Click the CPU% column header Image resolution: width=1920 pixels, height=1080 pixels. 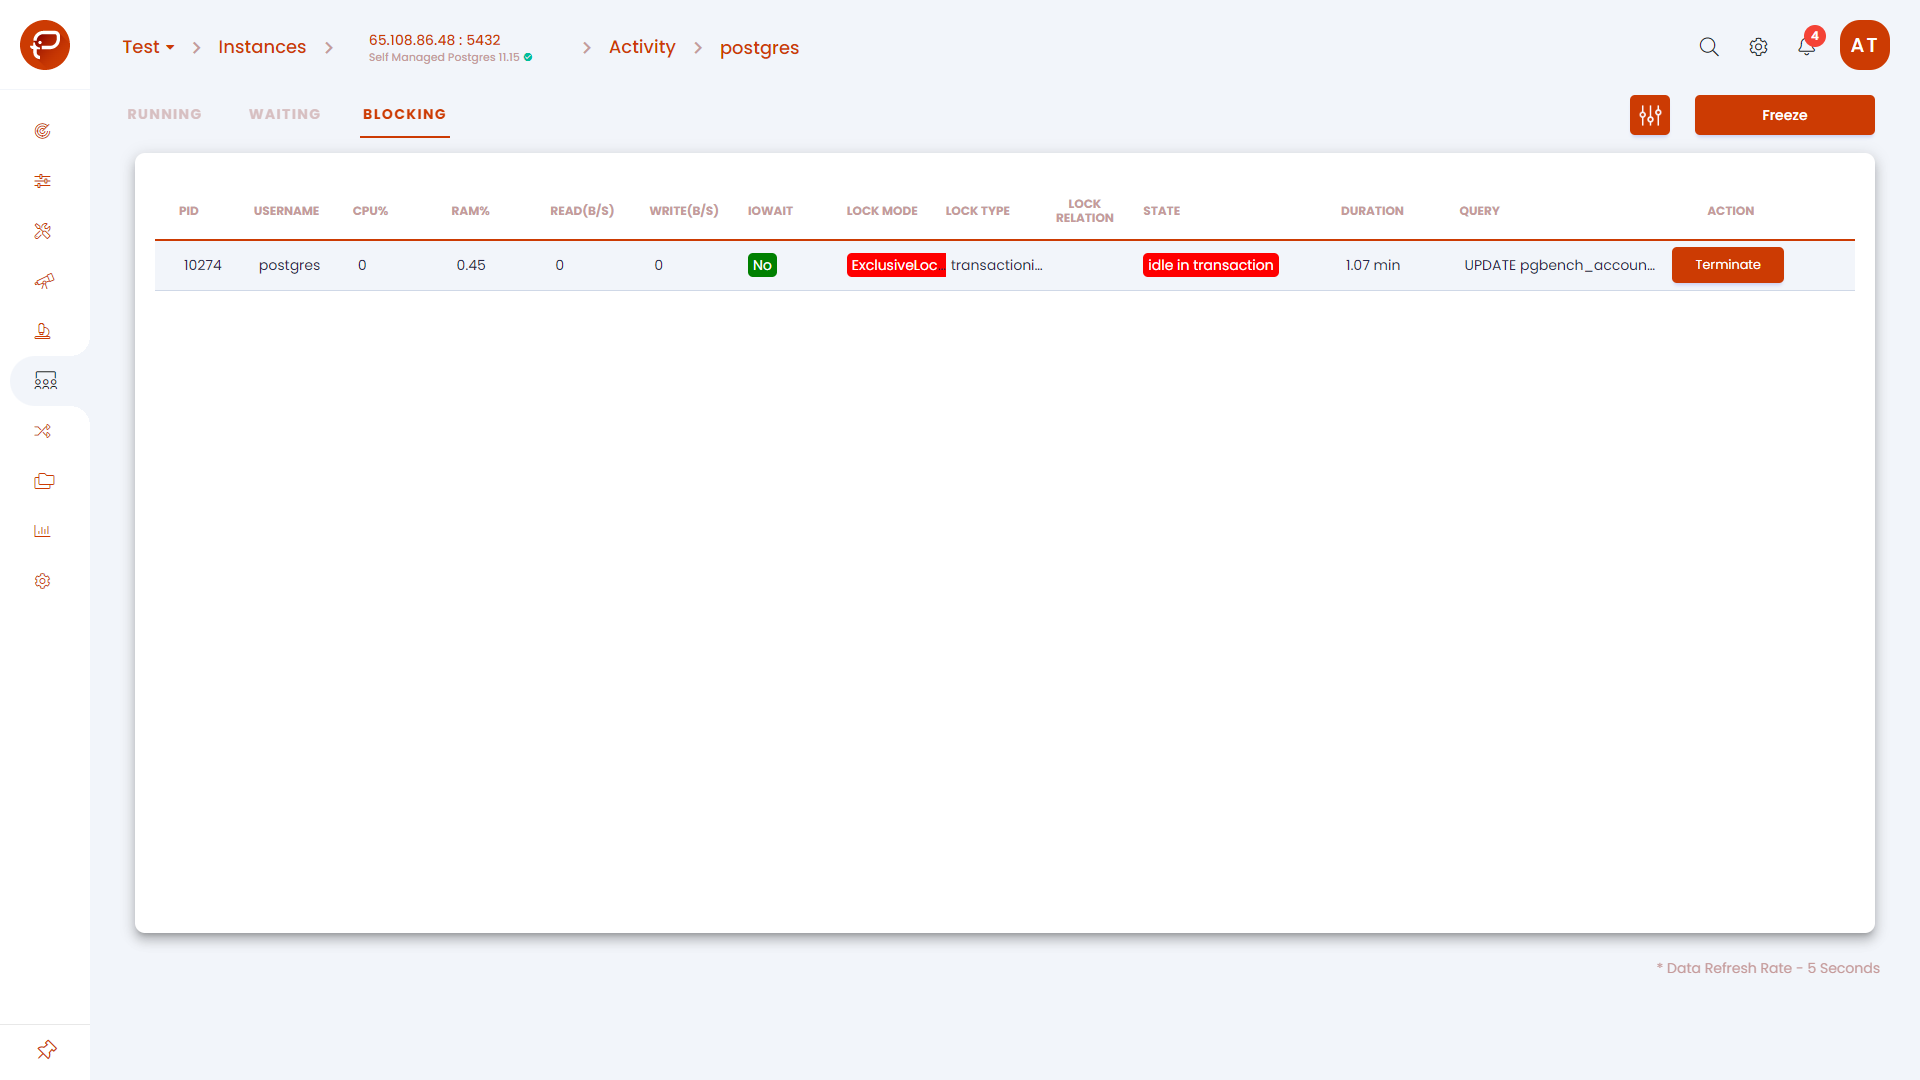click(370, 211)
